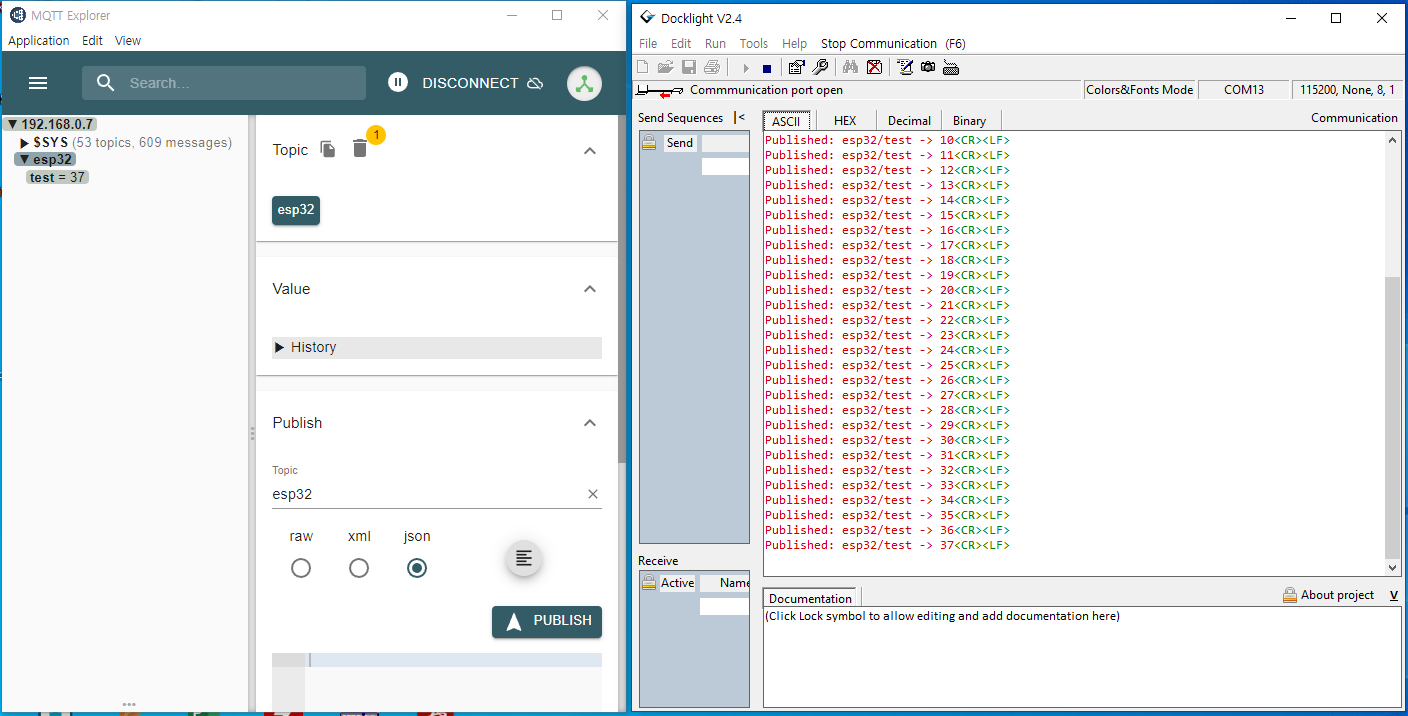
Task: Click the PUBLISH button
Action: [x=547, y=621]
